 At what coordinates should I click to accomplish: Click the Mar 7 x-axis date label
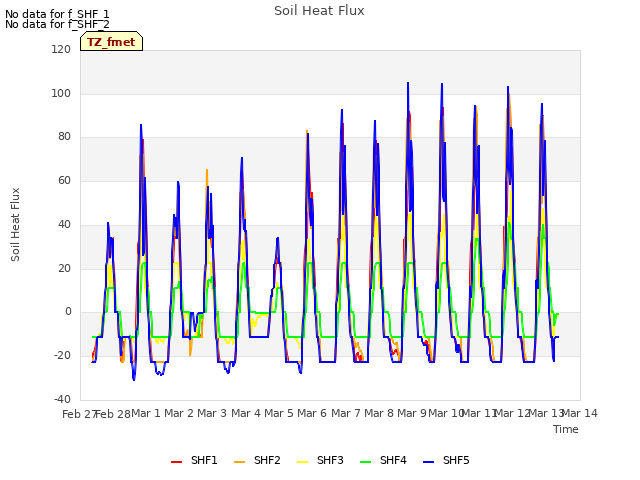tap(346, 413)
